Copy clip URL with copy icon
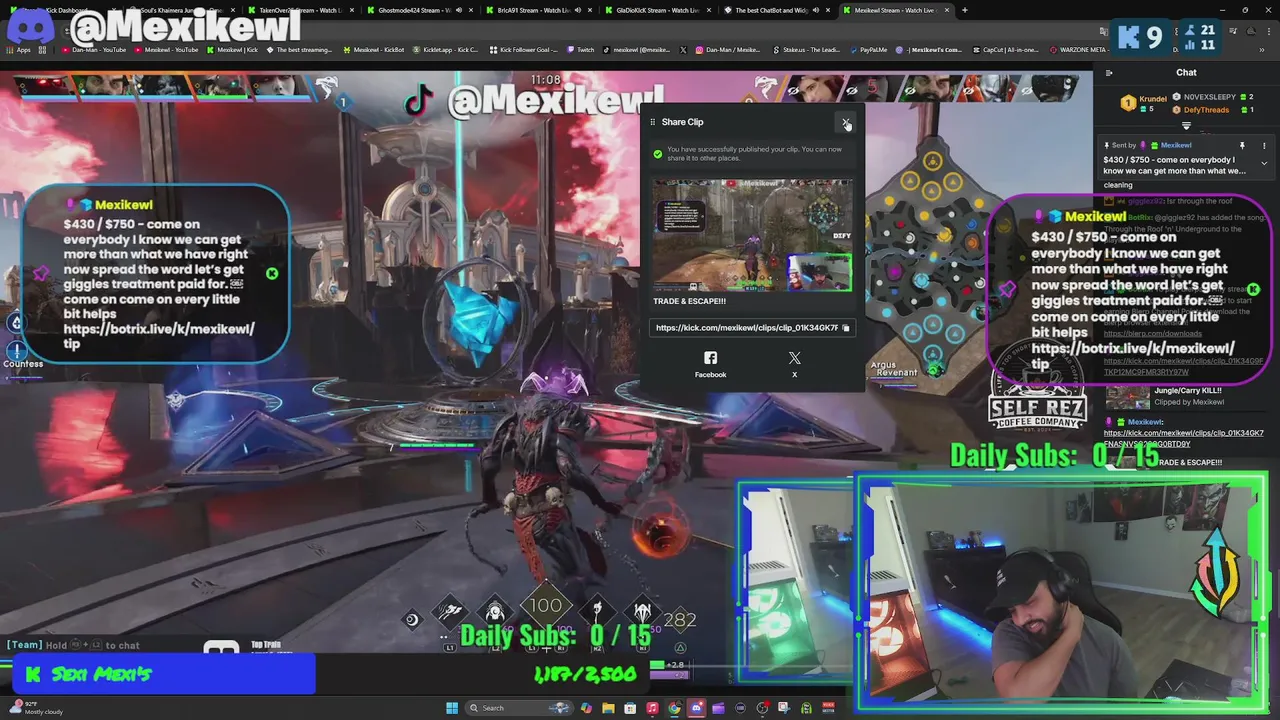Viewport: 1280px width, 720px height. (x=846, y=328)
